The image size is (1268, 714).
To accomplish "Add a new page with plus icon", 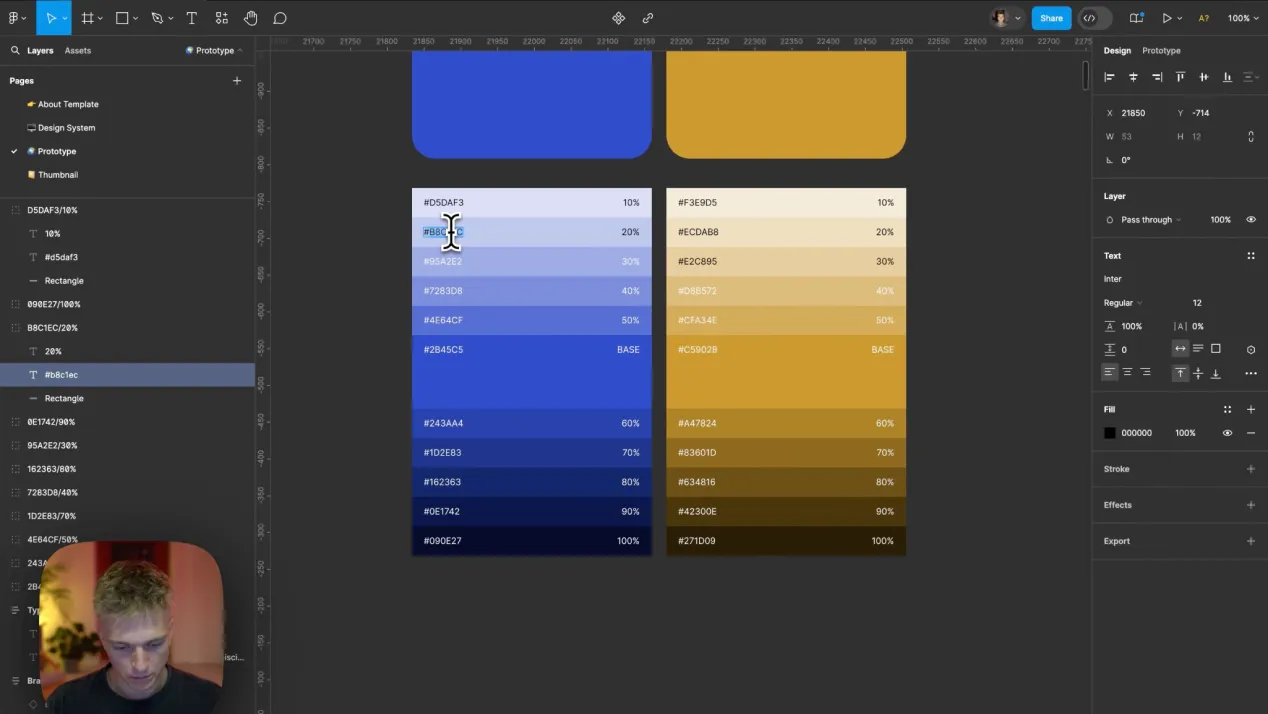I will pos(237,81).
